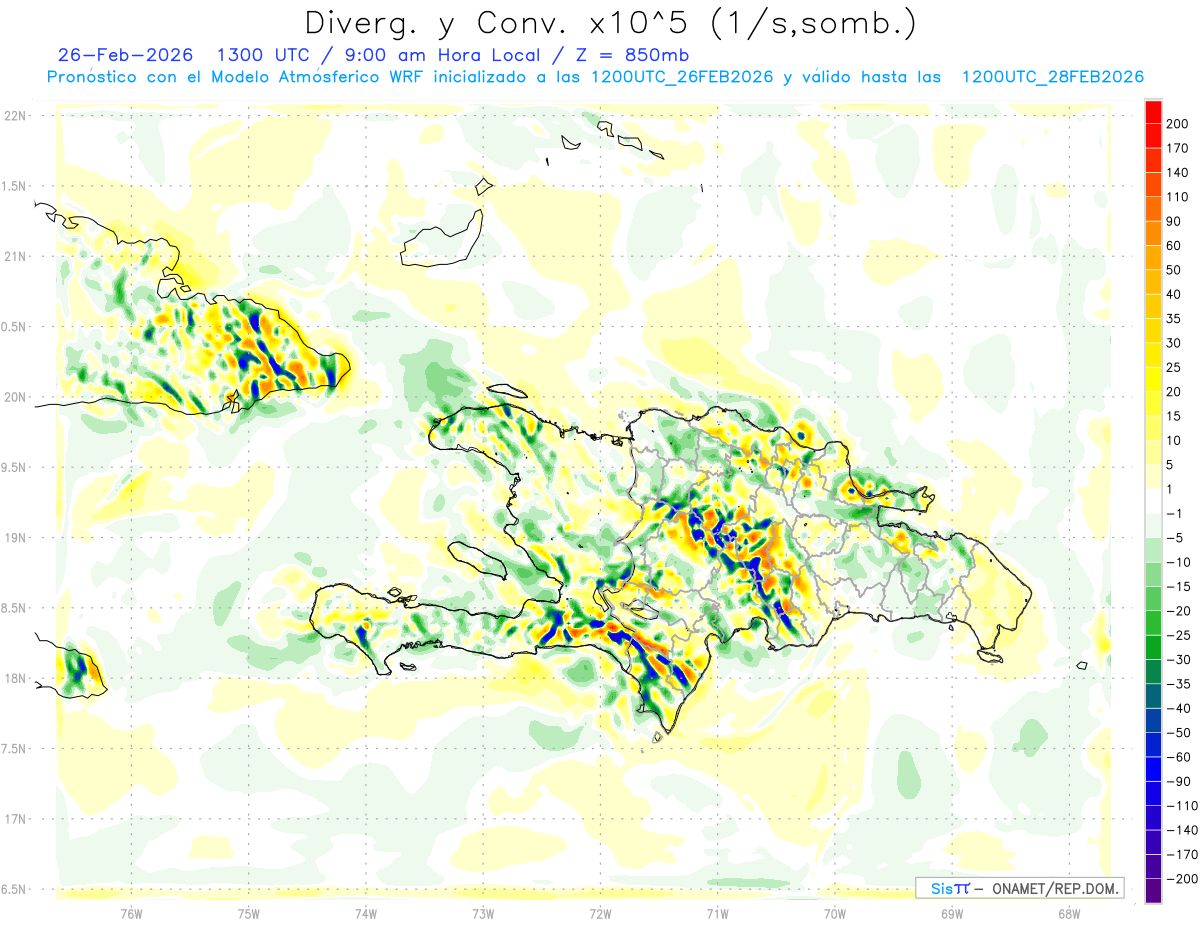The image size is (1200, 927).
Task: Click the "70W" longitude label
Action: coord(834,913)
